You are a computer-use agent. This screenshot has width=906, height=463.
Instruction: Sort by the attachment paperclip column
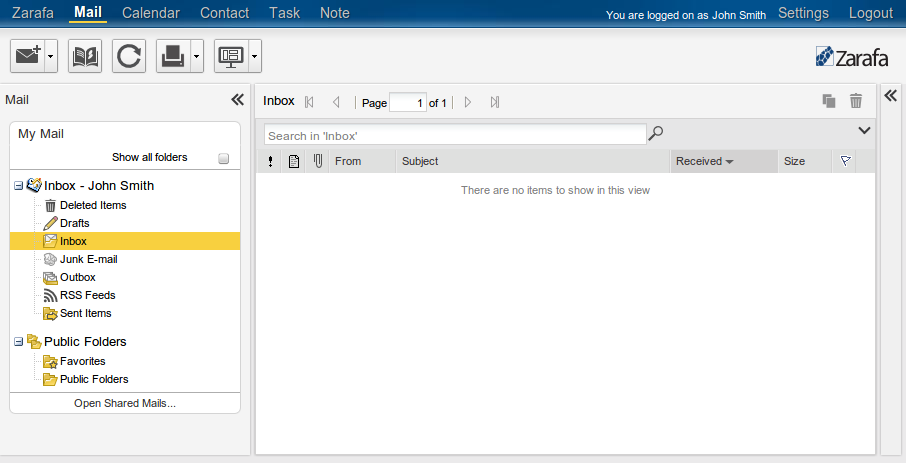(x=318, y=161)
